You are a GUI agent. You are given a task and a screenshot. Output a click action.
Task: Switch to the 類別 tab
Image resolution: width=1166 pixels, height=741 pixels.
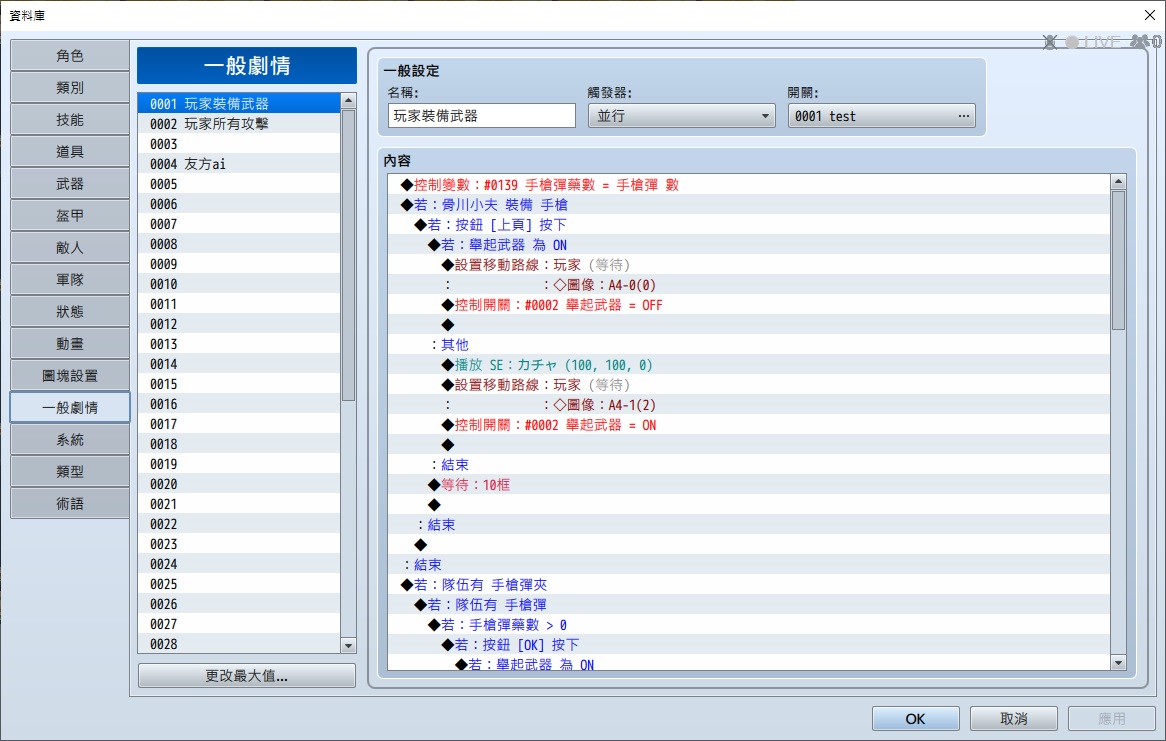point(70,88)
